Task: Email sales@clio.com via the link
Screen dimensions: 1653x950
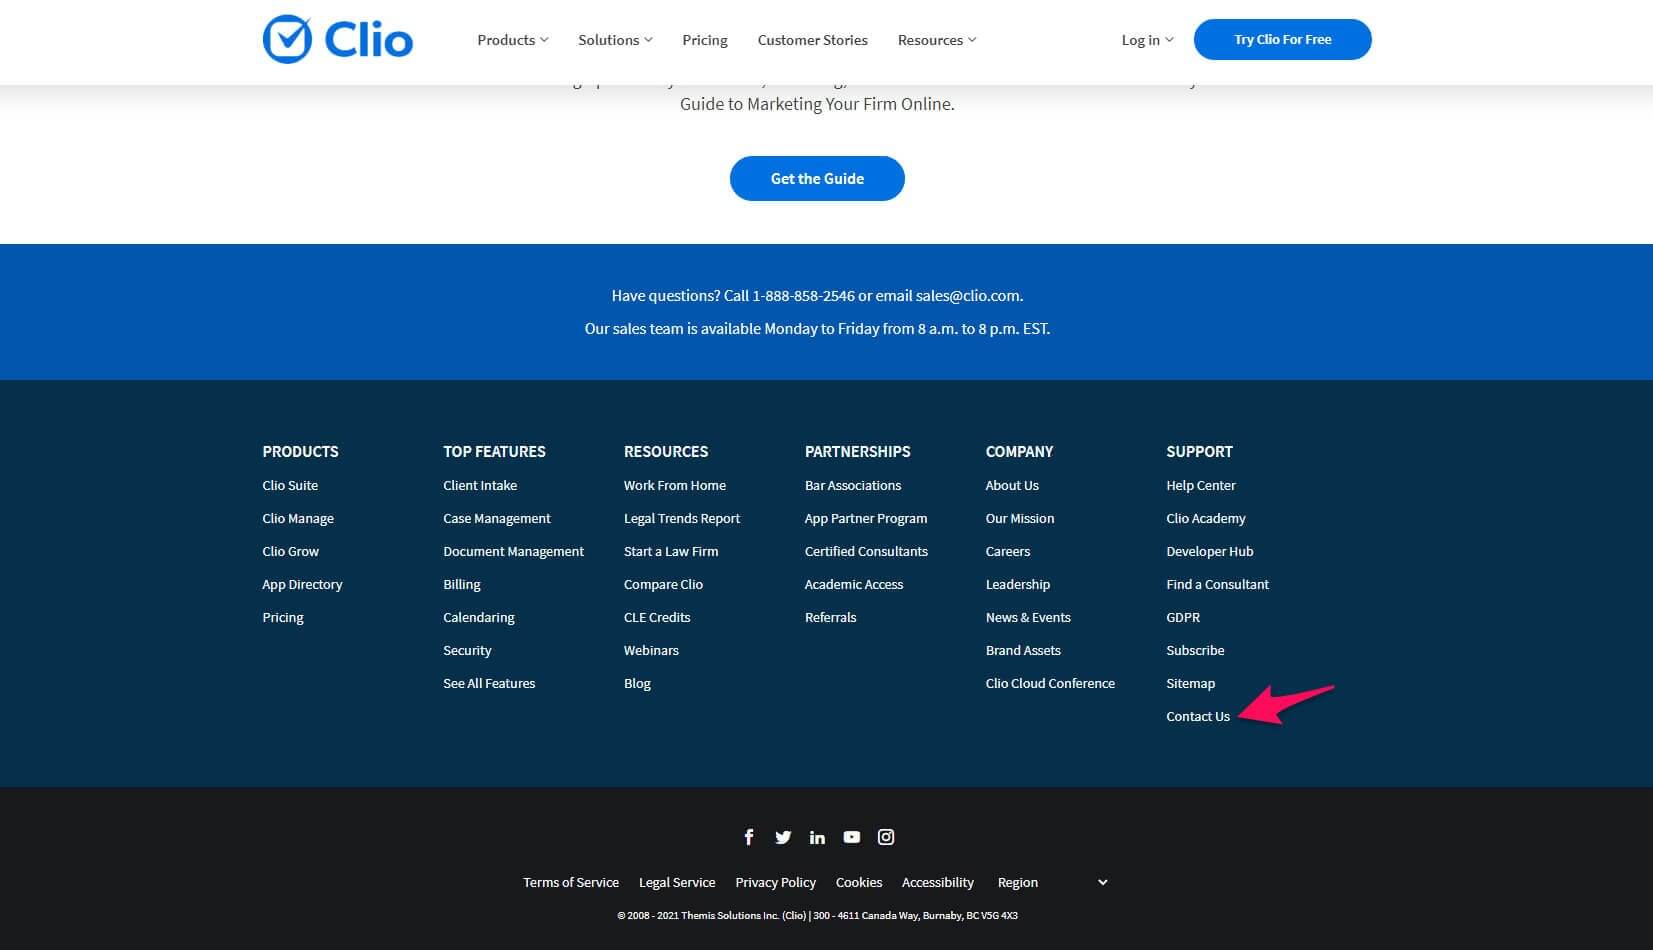Action: (967, 295)
